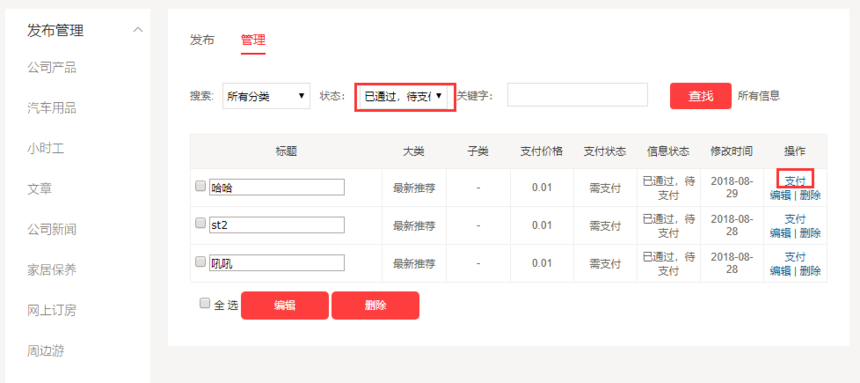Check the checkbox for row 哈哈
The image size is (860, 383).
(201, 186)
